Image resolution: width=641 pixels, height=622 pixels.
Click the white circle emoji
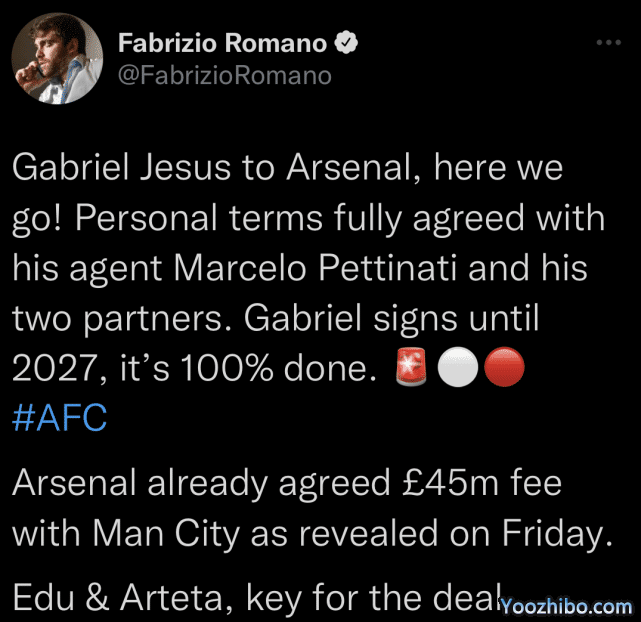coord(455,369)
